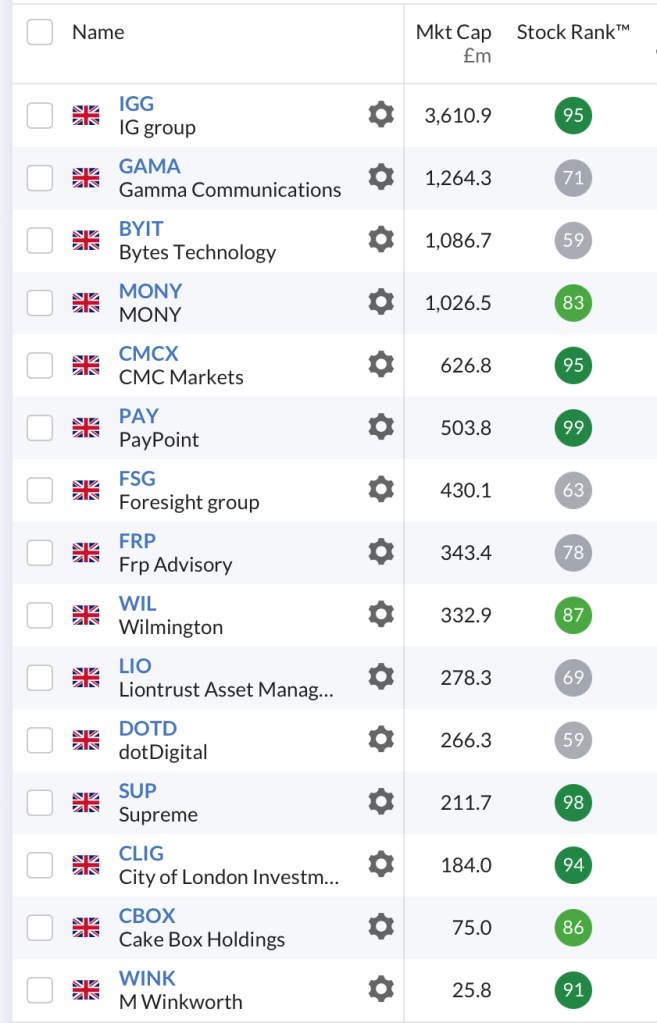The width and height of the screenshot is (657, 1023).
Task: Tick the select-all checkbox in header
Action: pos(40,32)
